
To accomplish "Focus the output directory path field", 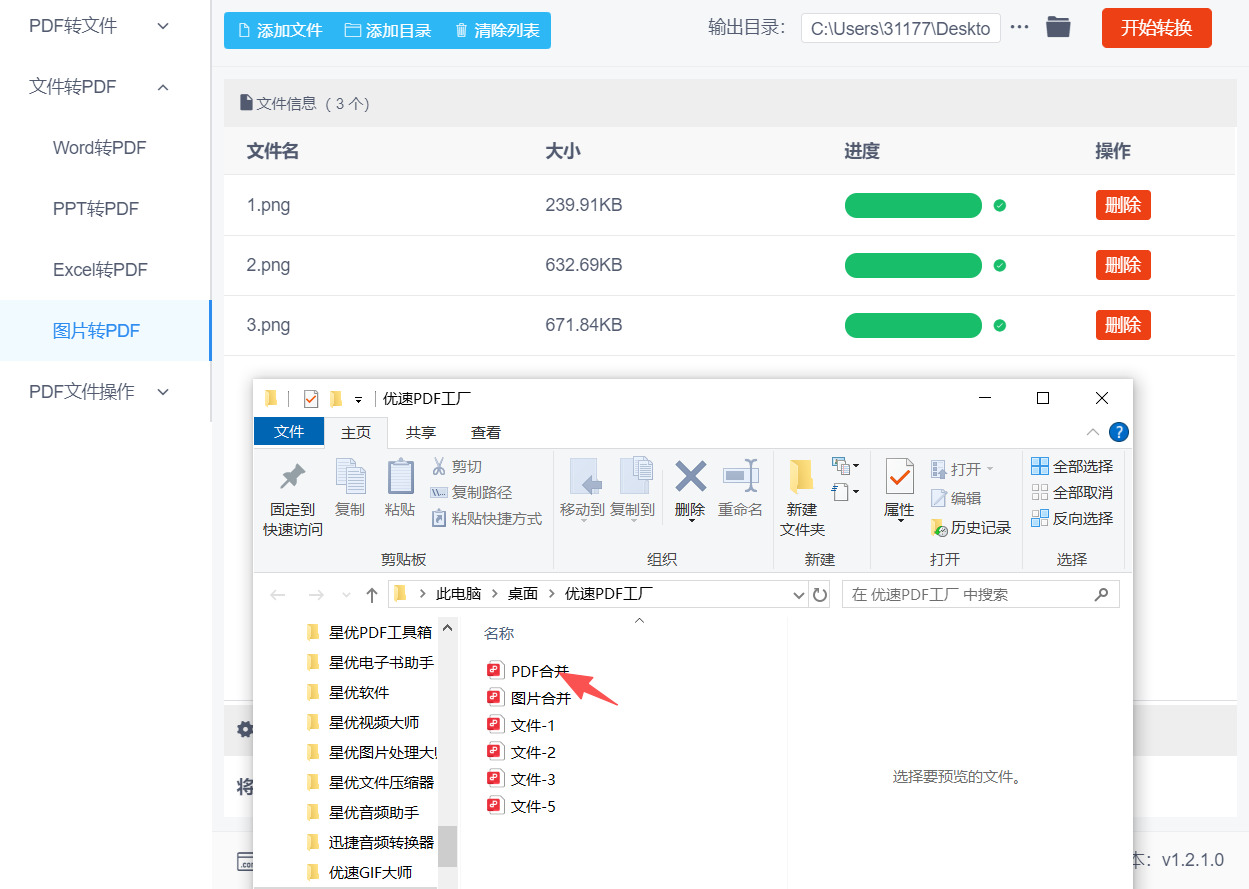I will click(x=900, y=28).
